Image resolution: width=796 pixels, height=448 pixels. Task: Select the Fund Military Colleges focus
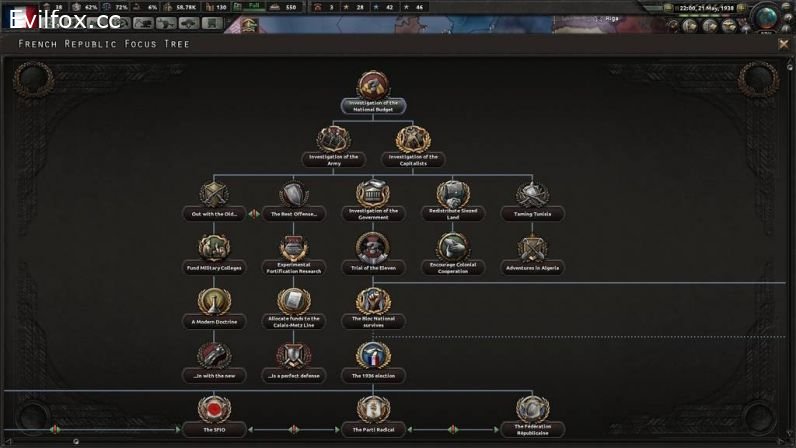[x=213, y=250]
